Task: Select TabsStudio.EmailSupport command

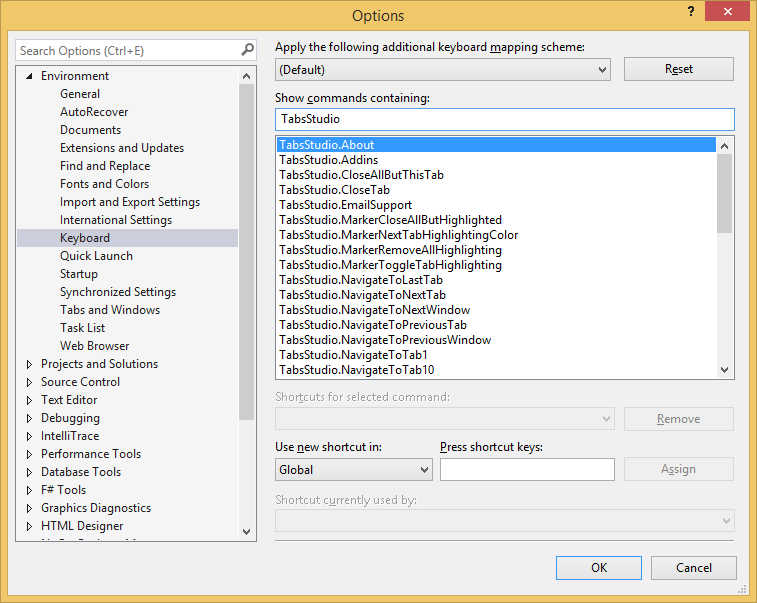Action: pos(496,205)
